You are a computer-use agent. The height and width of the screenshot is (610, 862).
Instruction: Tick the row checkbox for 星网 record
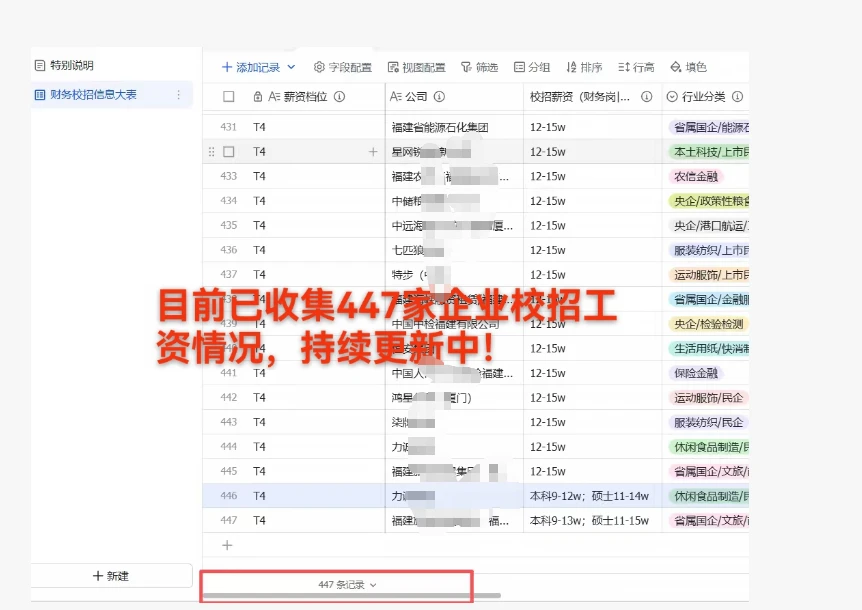tap(229, 152)
